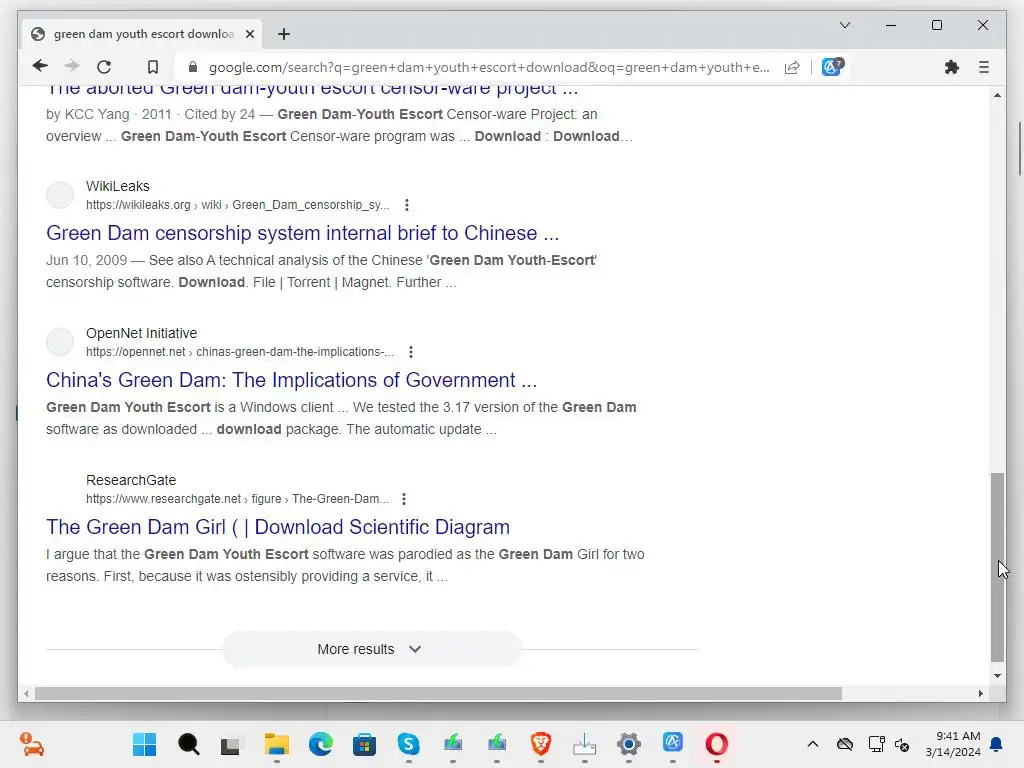Open File Explorer from taskbar
1024x768 pixels.
point(276,744)
